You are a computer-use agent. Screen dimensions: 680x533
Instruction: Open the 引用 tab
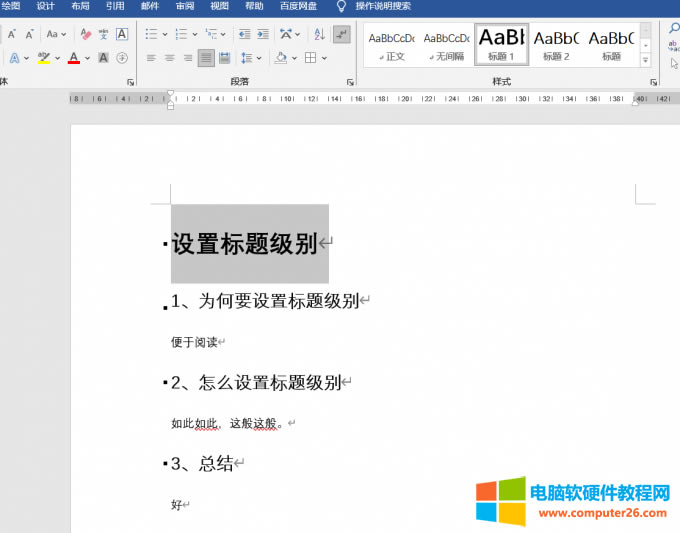[115, 6]
